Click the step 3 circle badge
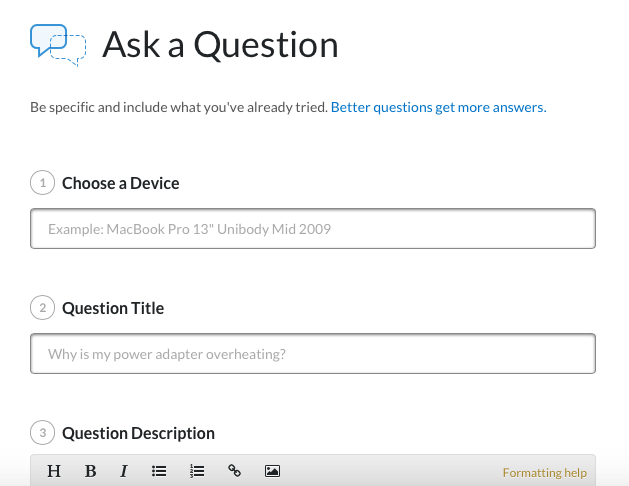 [x=43, y=433]
